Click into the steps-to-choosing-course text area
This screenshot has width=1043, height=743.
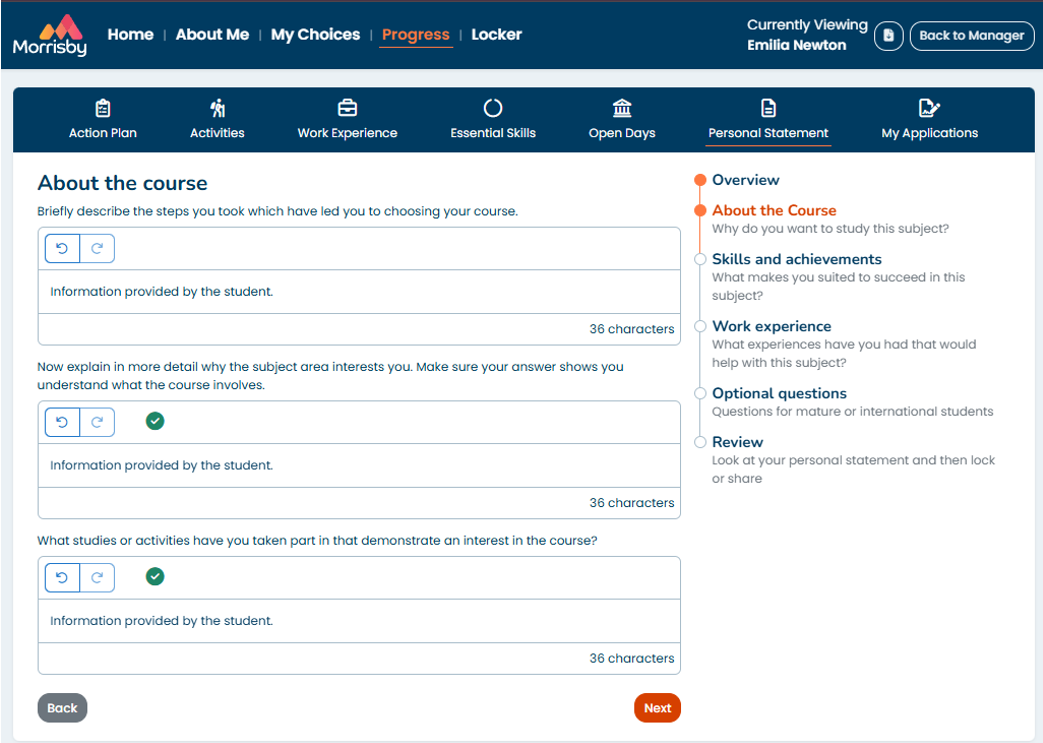[x=359, y=291]
